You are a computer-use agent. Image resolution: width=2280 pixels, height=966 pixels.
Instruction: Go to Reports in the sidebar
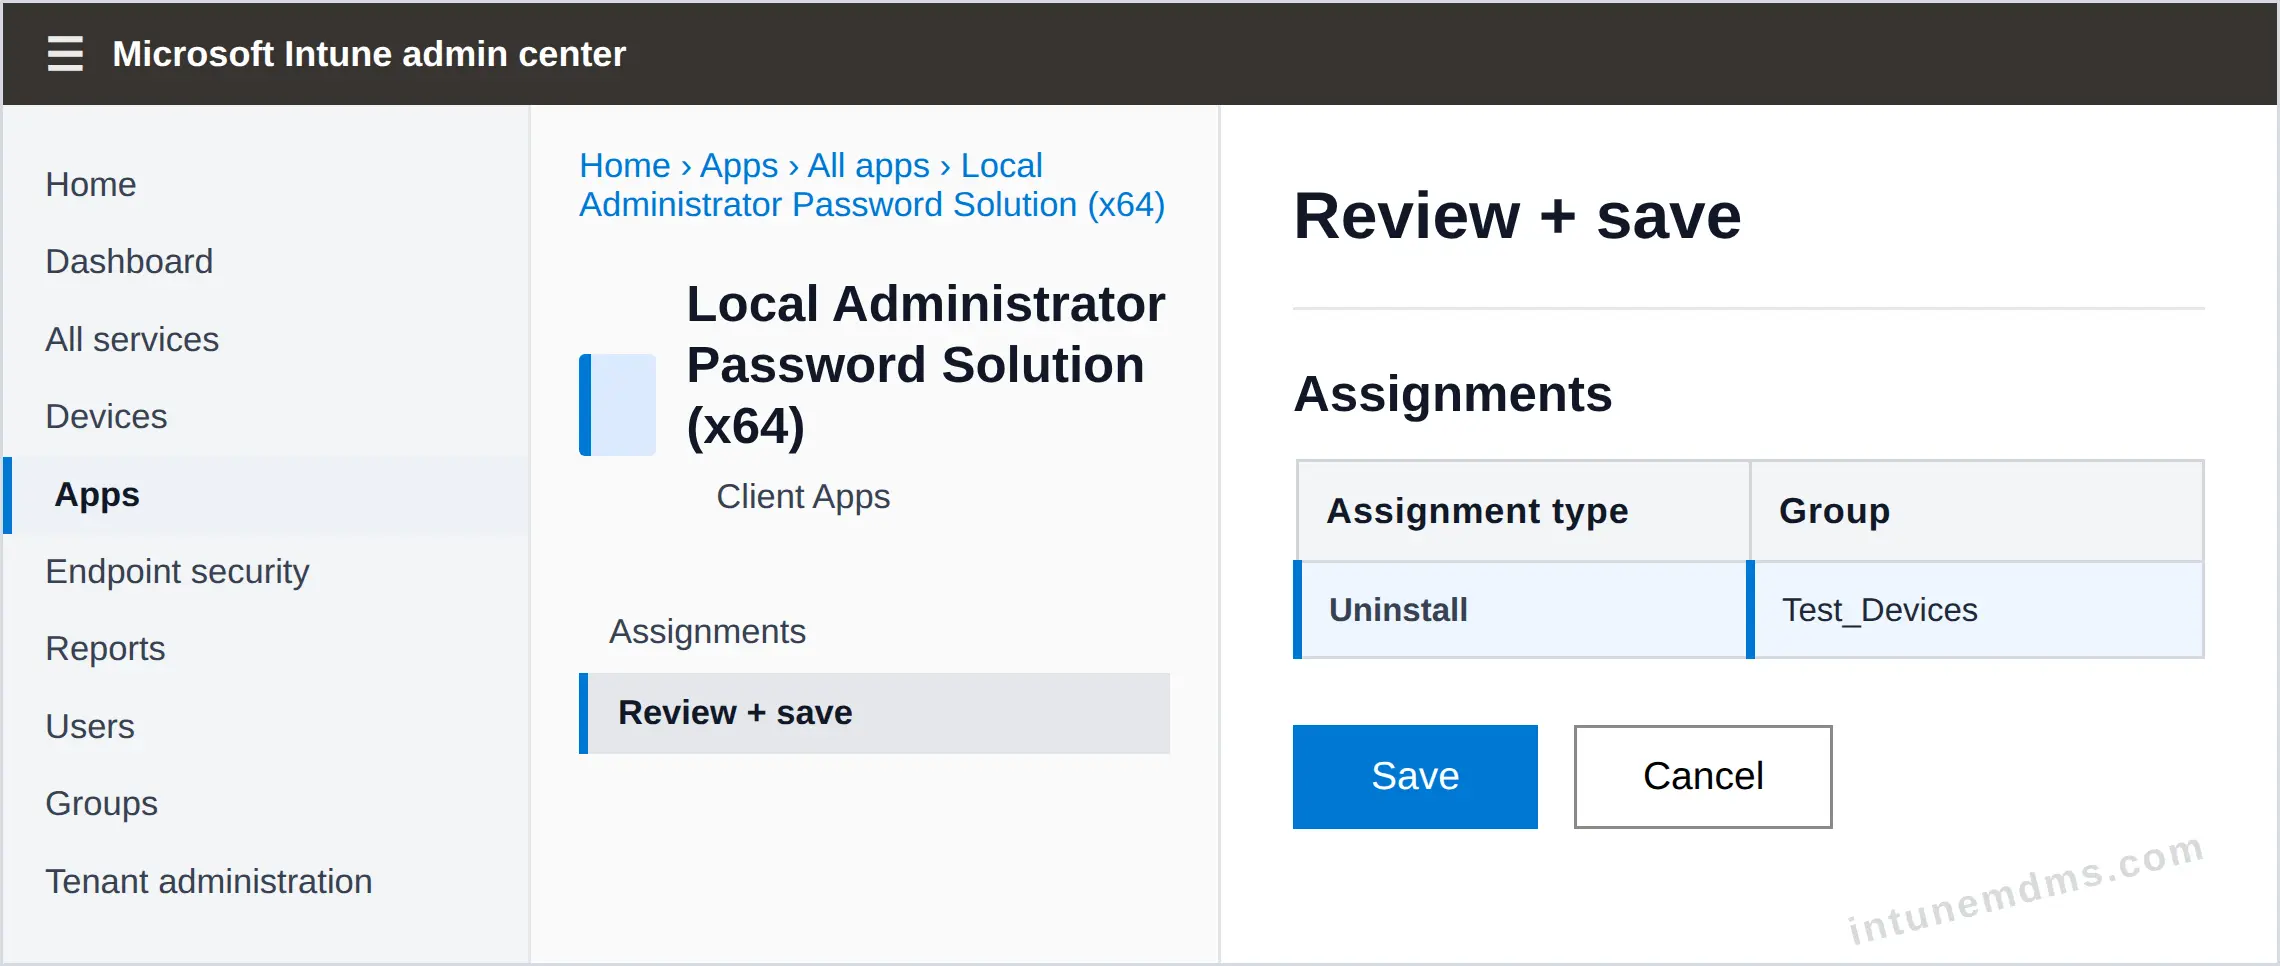click(105, 649)
